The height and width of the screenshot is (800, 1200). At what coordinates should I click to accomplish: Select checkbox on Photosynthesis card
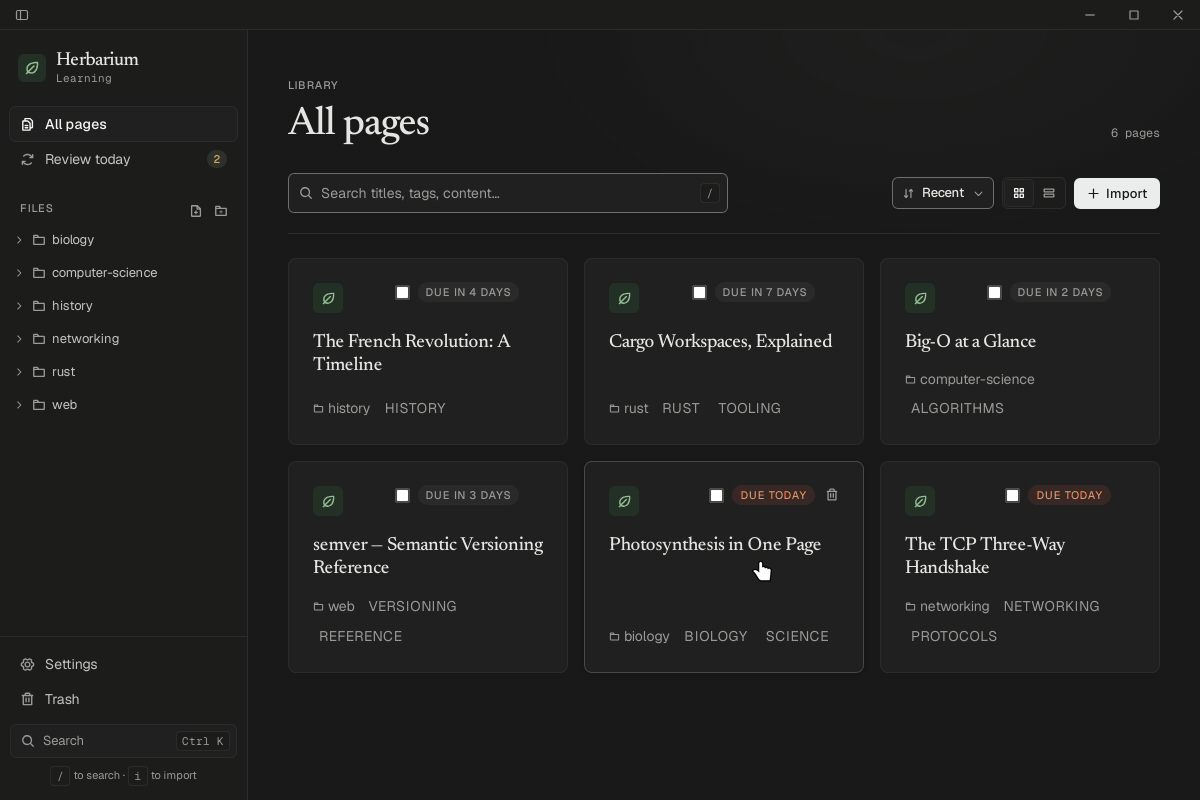[716, 495]
